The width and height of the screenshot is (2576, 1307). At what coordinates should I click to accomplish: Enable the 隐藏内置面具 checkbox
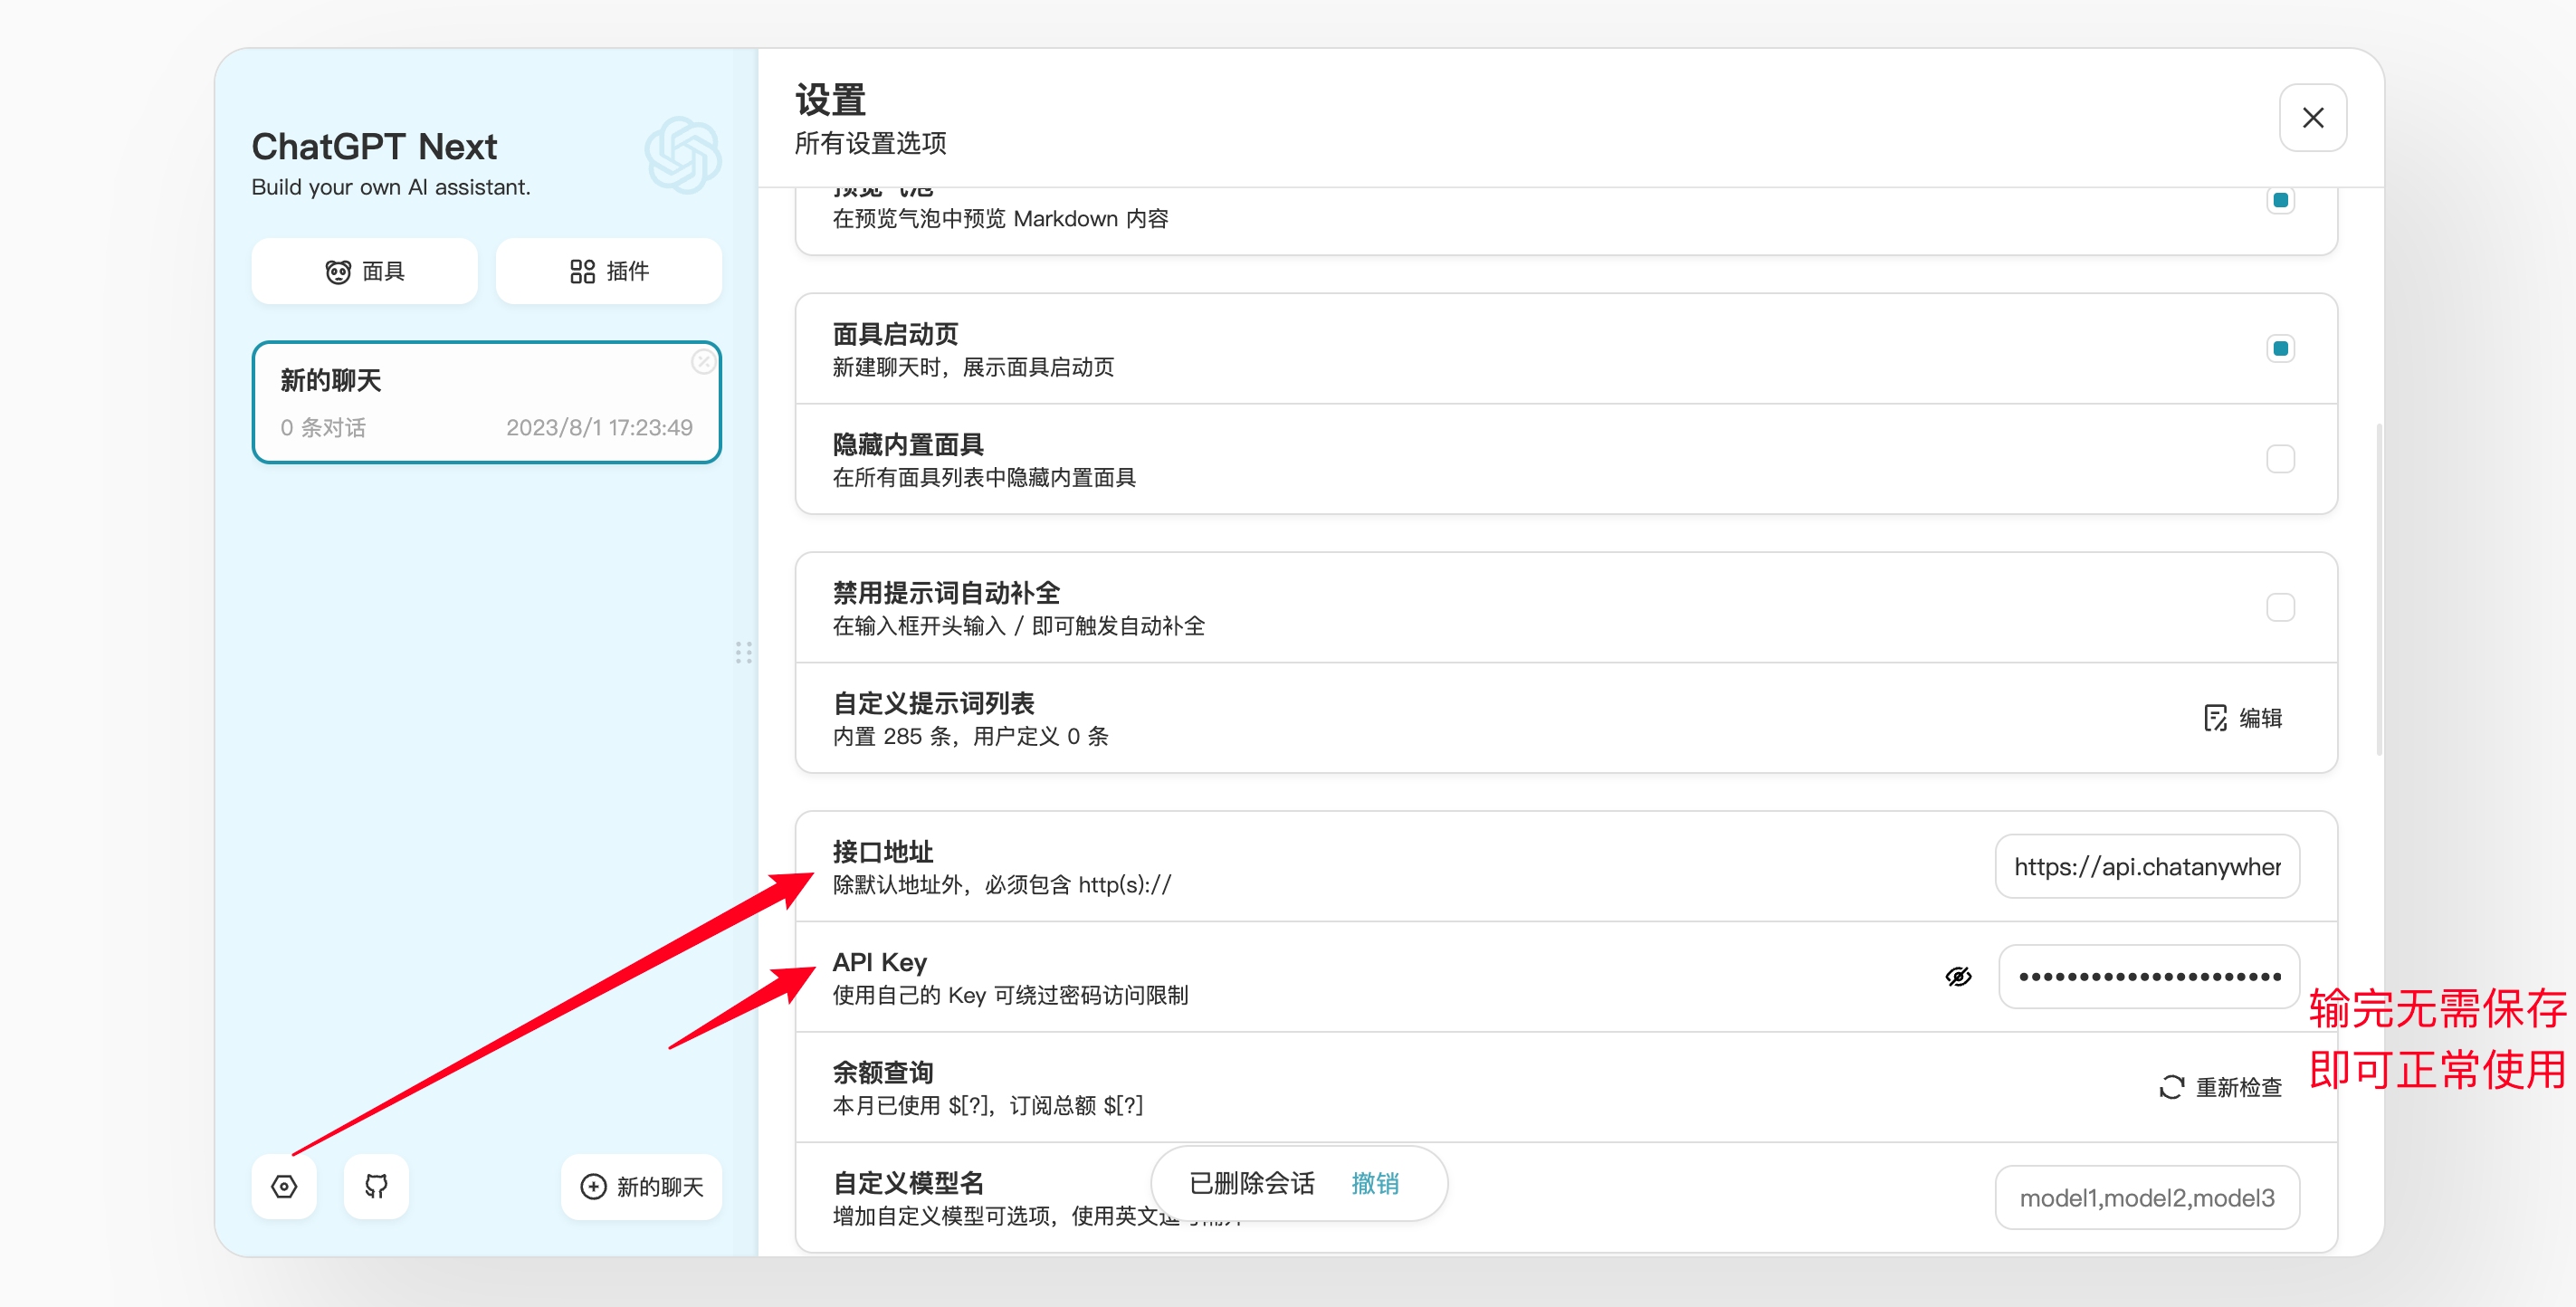[x=2280, y=459]
